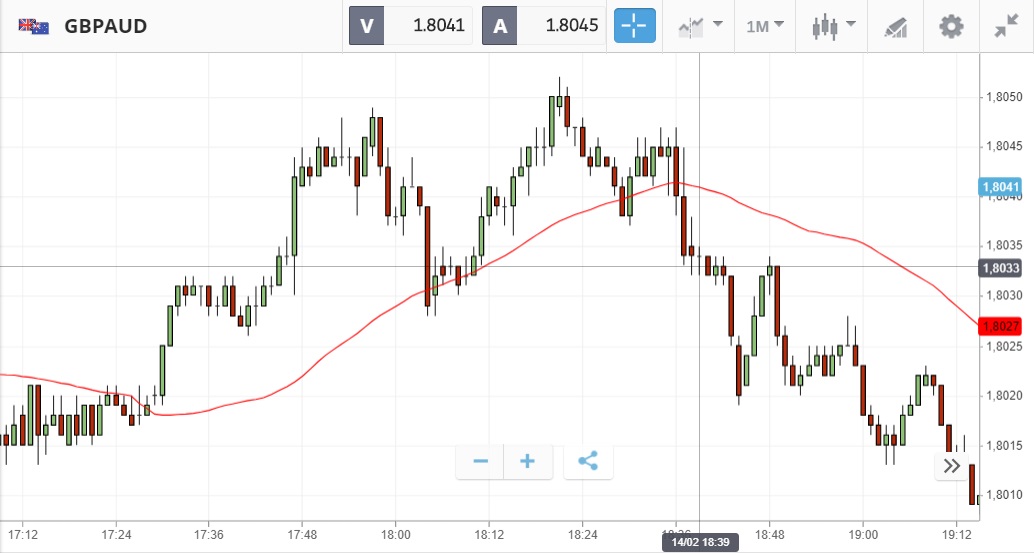Open the 1M timeframe dropdown

pos(765,26)
